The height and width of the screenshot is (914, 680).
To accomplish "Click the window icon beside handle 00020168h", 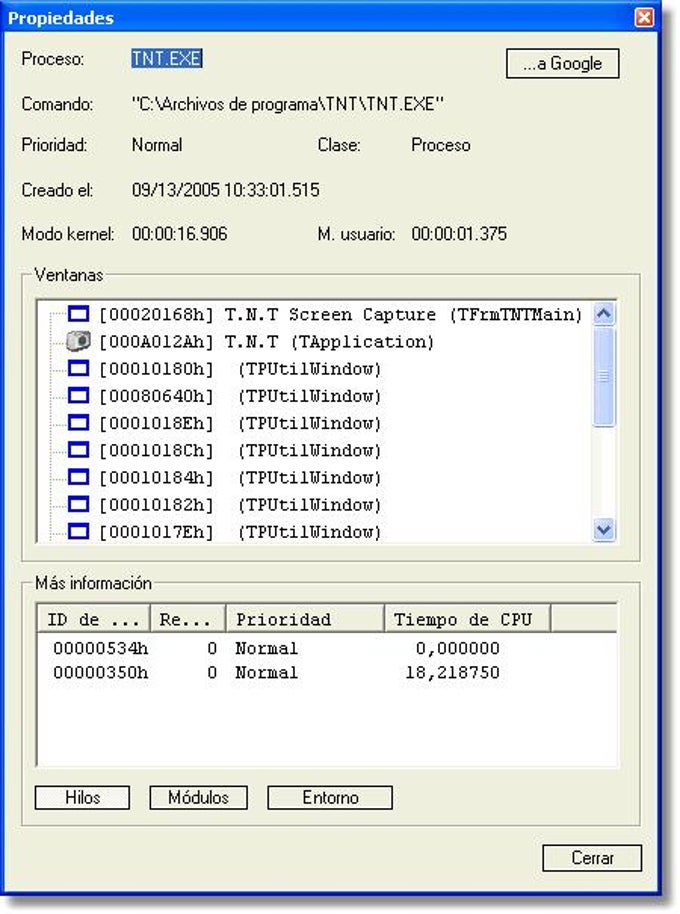I will pyautogui.click(x=79, y=314).
